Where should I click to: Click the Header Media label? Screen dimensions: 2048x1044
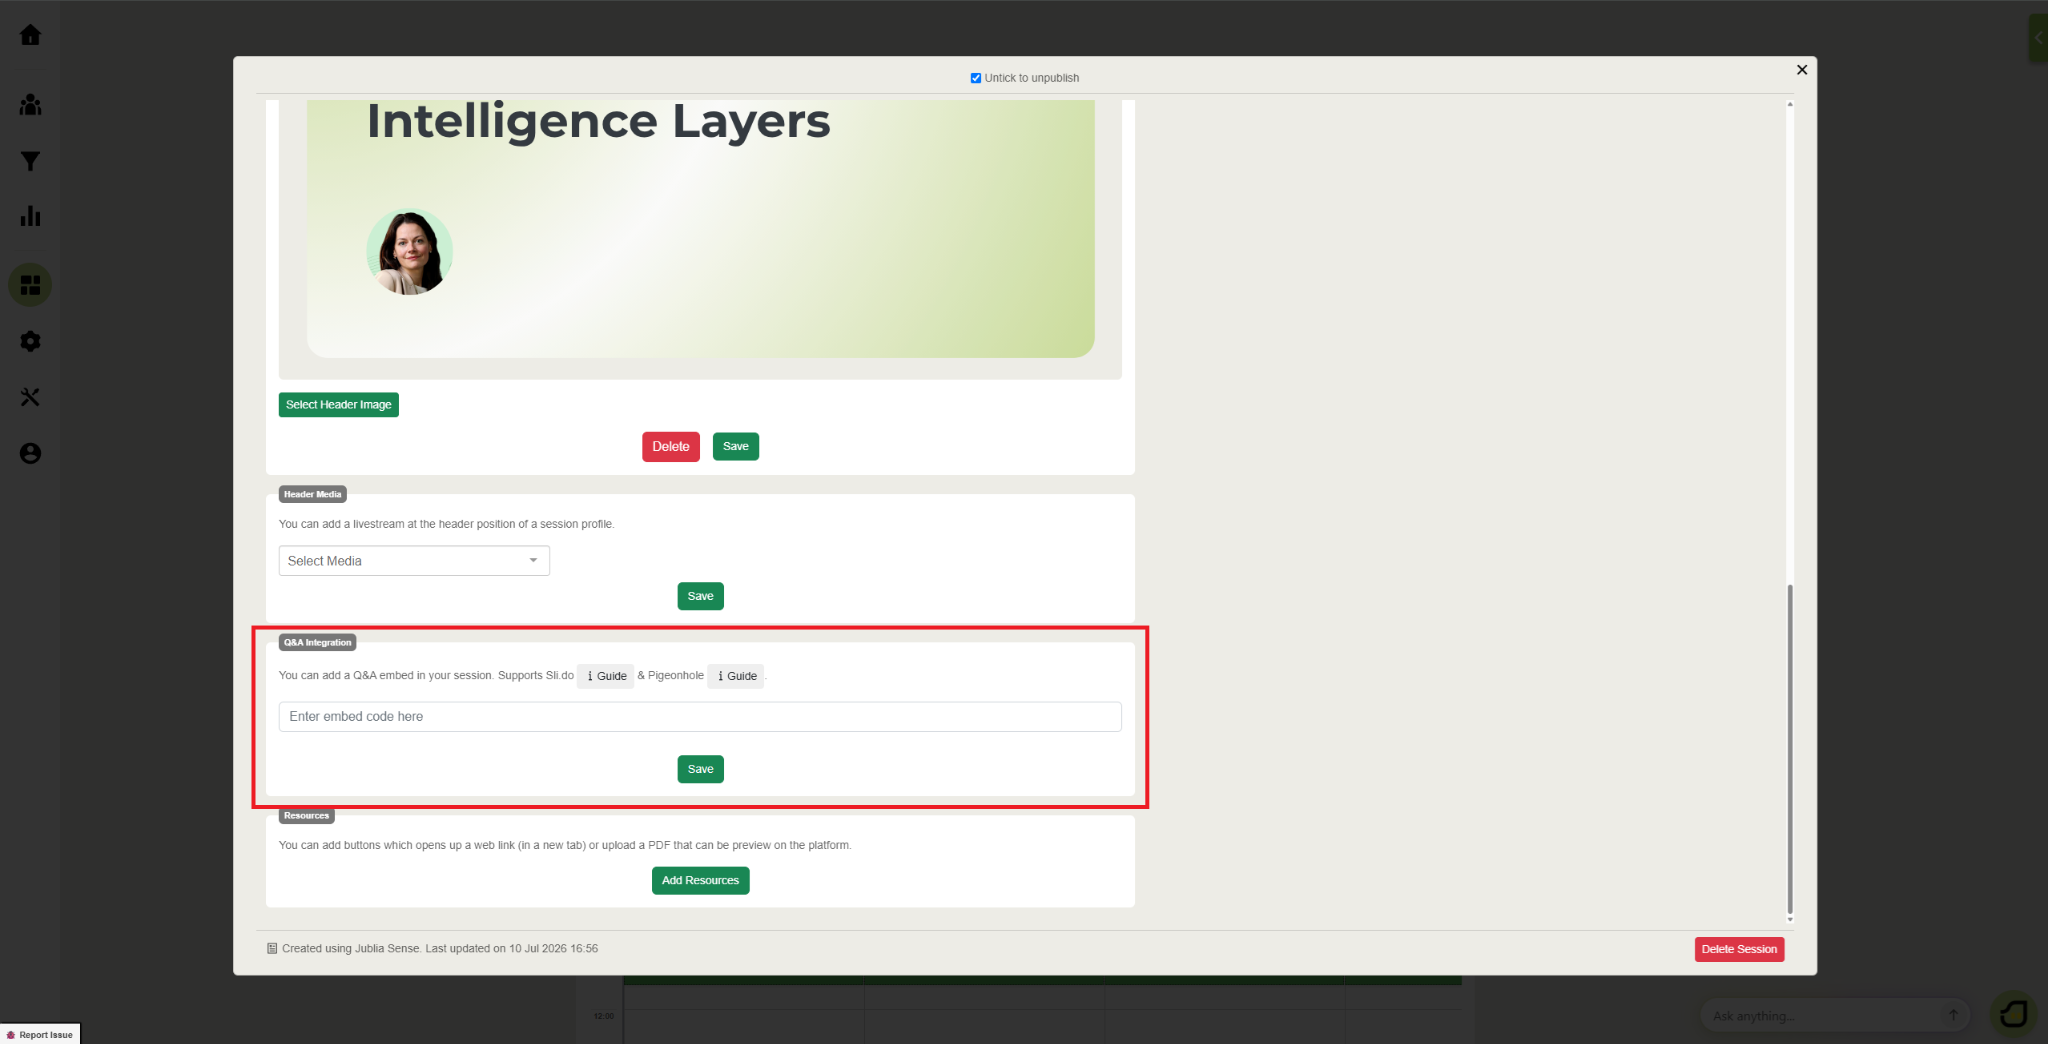point(312,494)
